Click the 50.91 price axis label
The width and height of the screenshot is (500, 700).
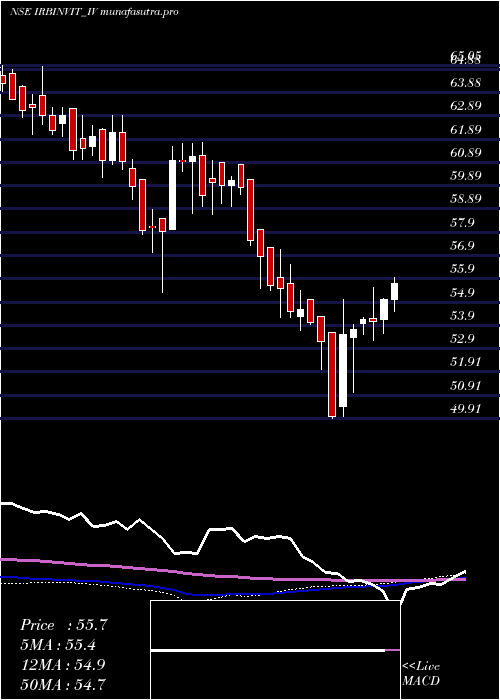(x=466, y=385)
